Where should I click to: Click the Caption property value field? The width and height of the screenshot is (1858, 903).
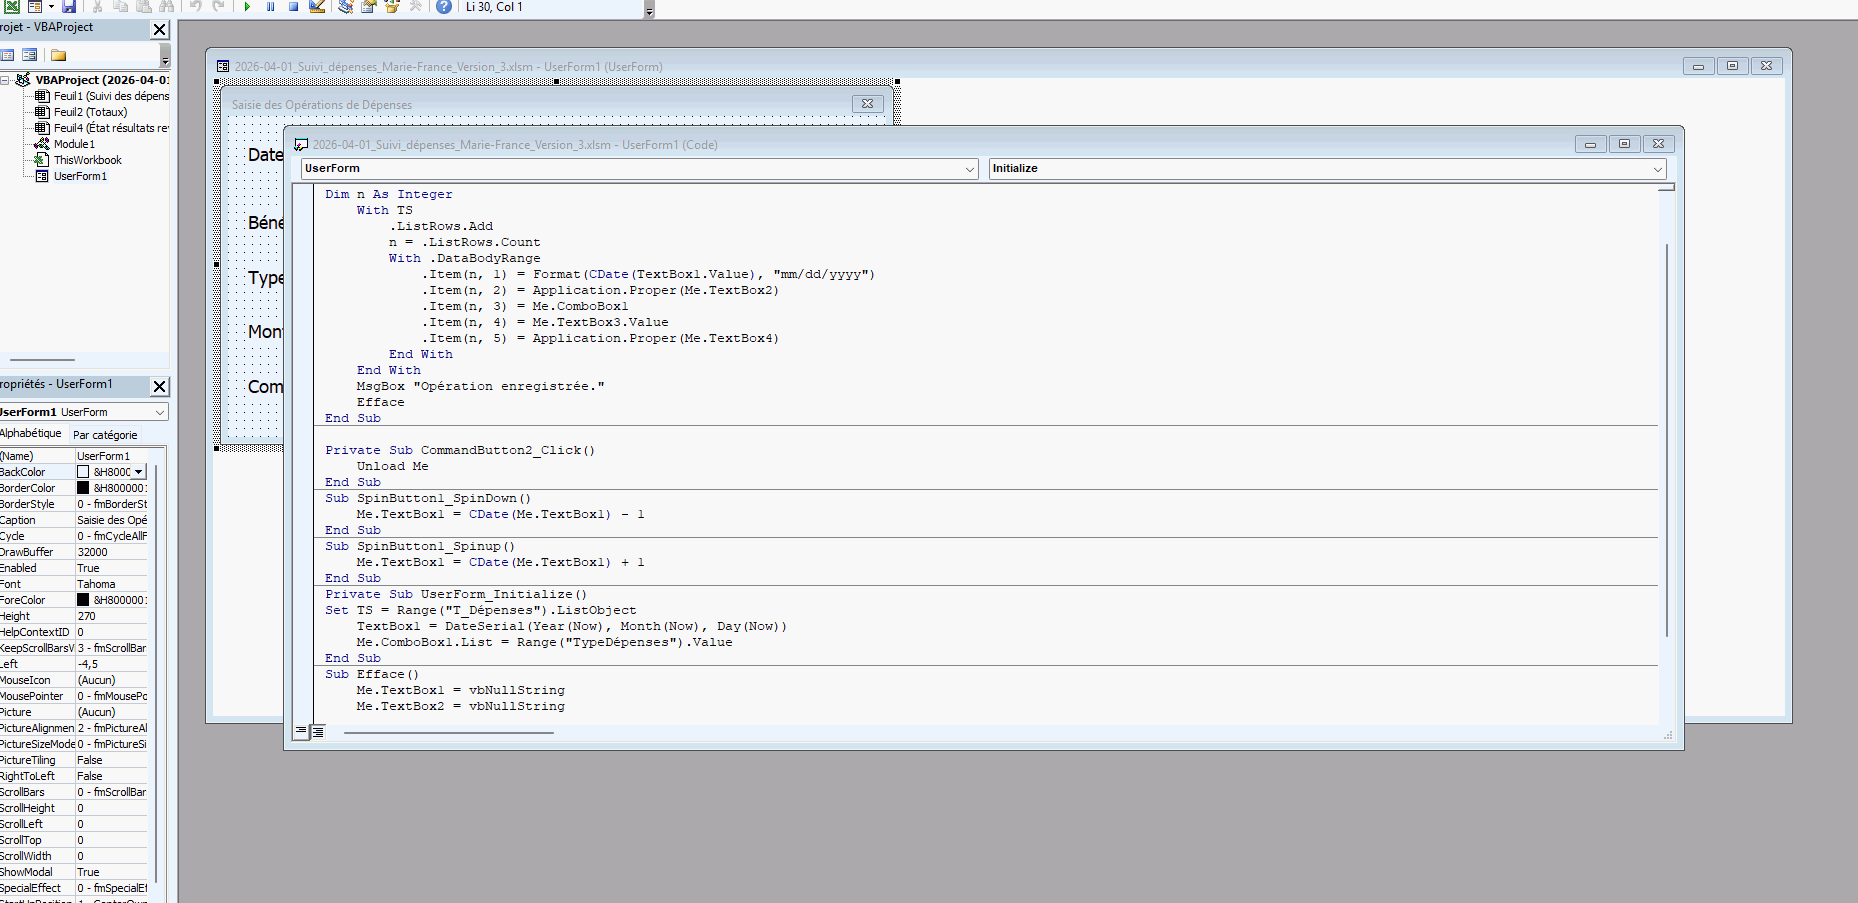[111, 520]
